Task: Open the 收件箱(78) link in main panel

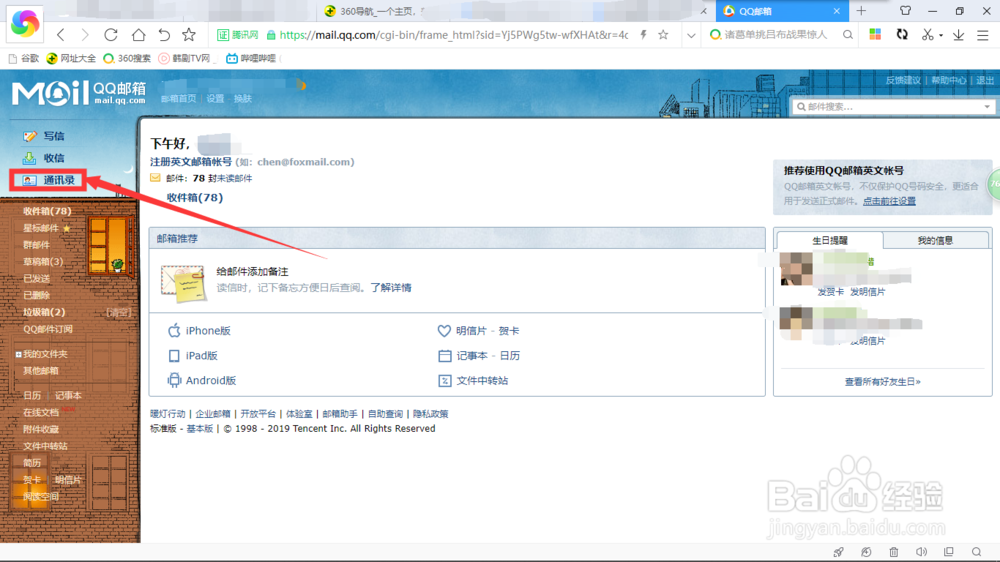Action: [x=195, y=198]
